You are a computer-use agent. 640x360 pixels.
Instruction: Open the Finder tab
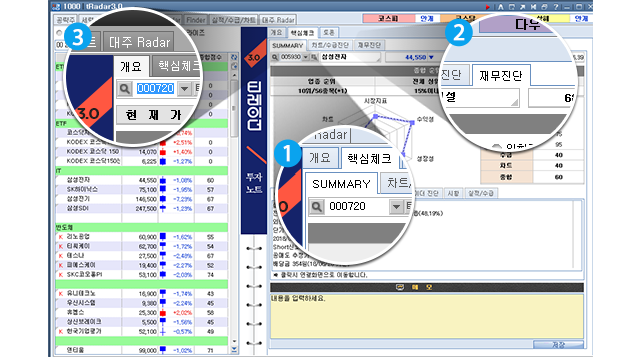click(196, 20)
